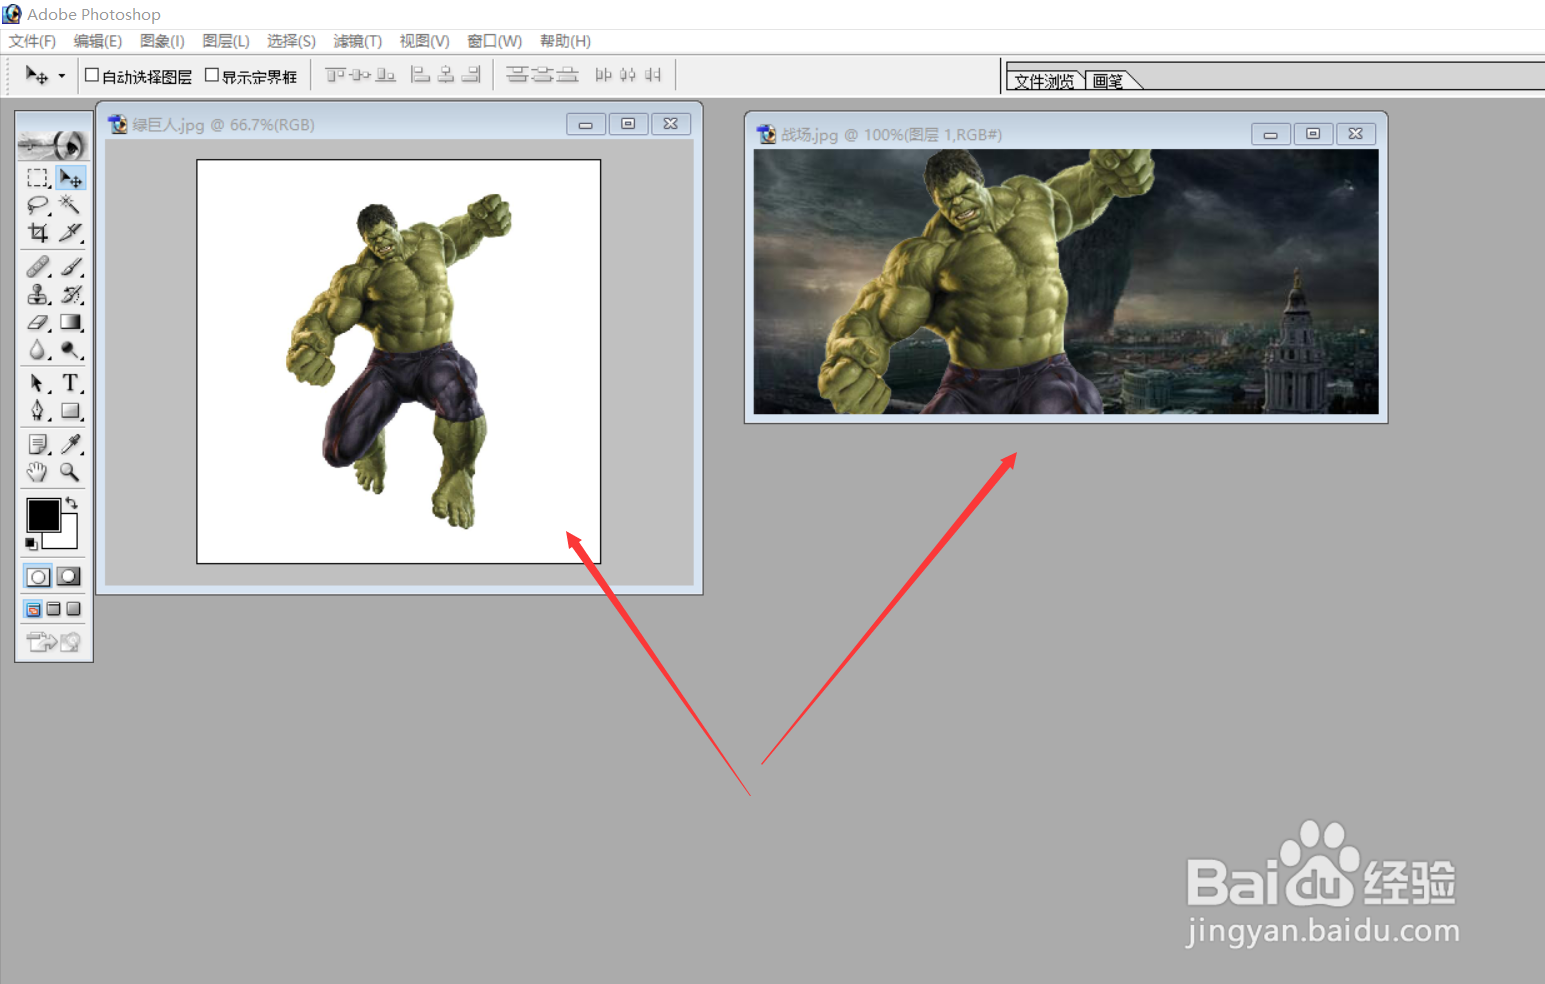Choose Standard Screen Mode
The image size is (1545, 984).
(x=33, y=609)
